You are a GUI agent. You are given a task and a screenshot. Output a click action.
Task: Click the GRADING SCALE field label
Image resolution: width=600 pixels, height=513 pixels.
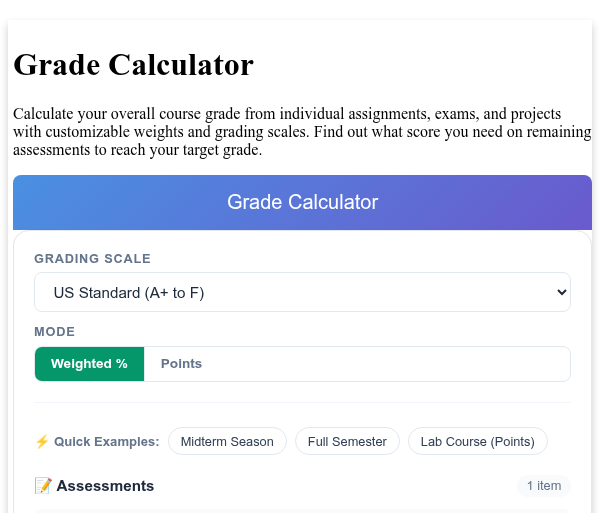click(93, 259)
